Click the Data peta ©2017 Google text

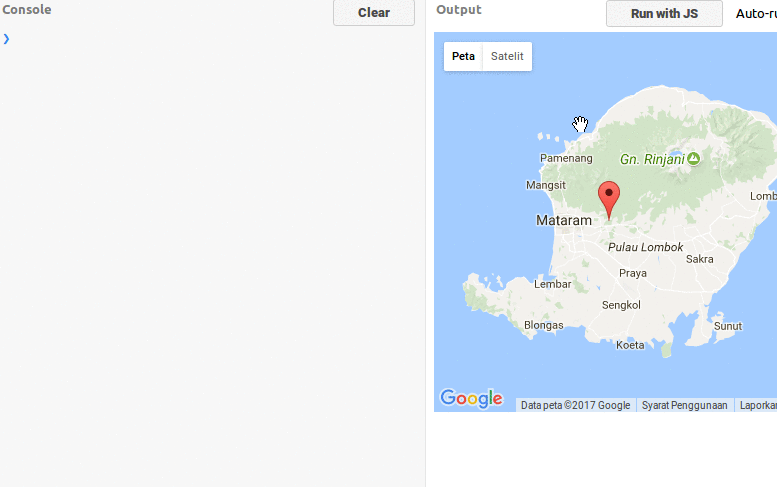tap(575, 405)
